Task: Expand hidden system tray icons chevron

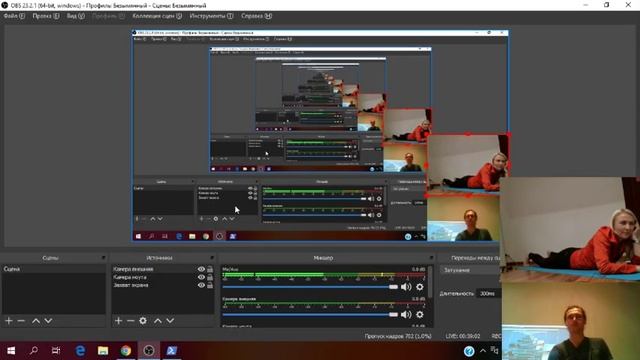Action: 483,351
